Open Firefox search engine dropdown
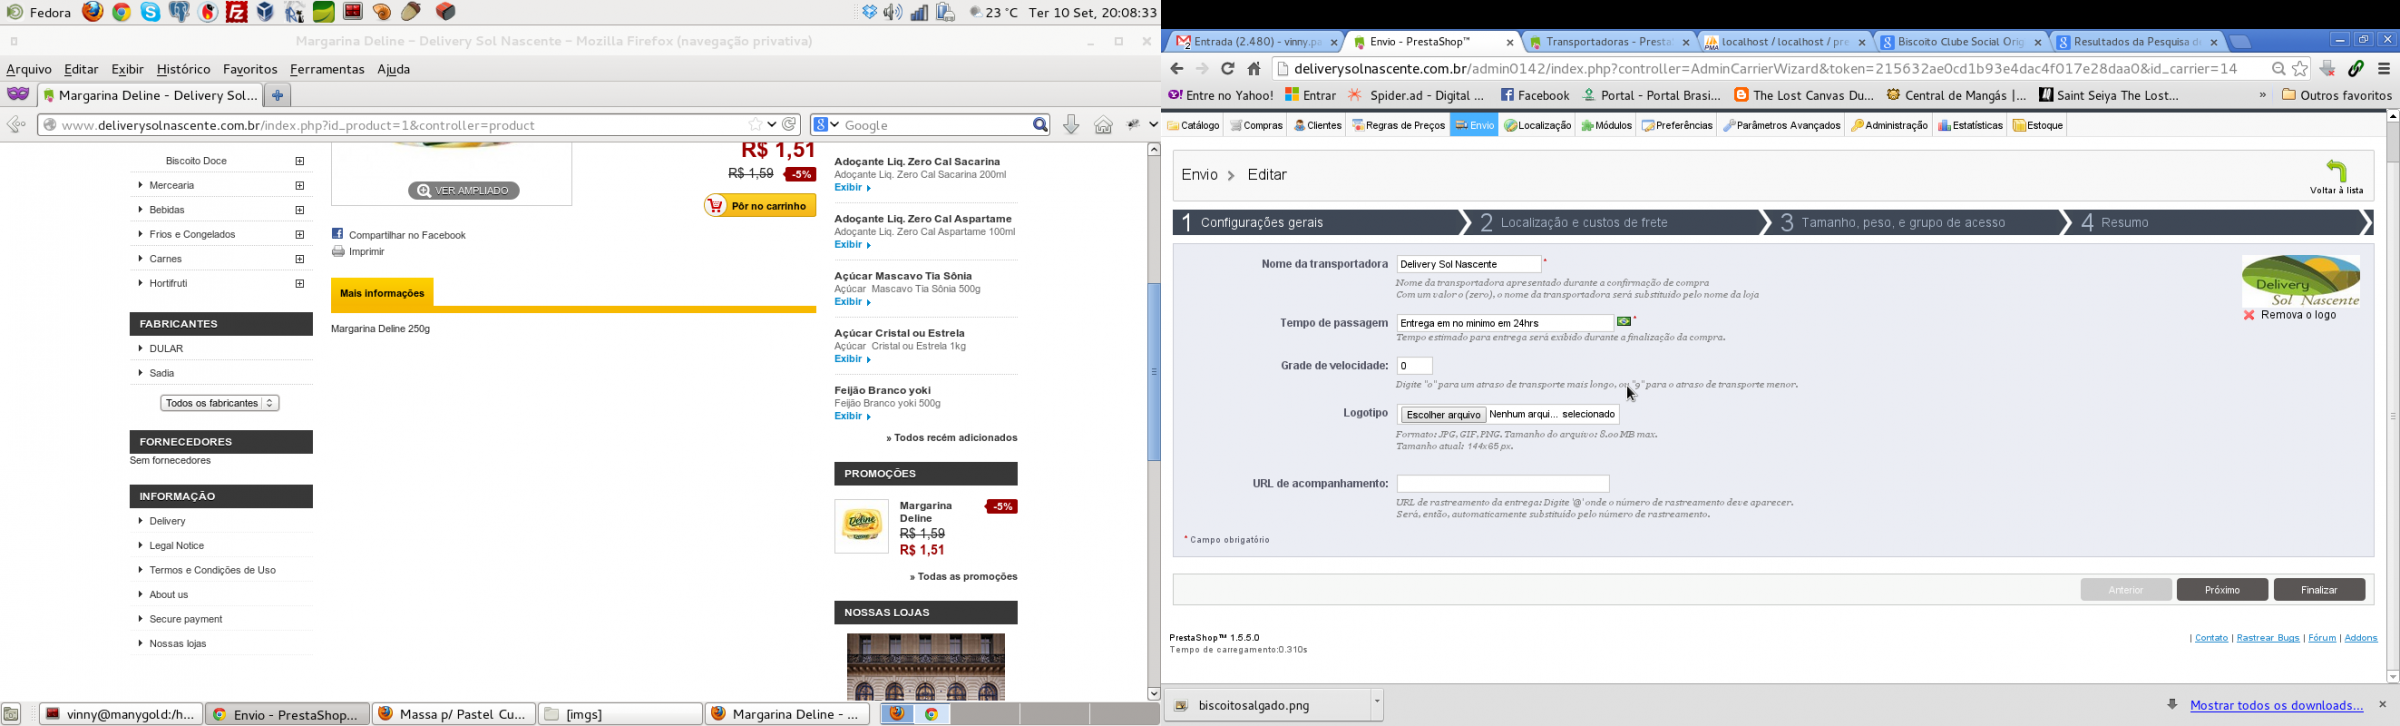The width and height of the screenshot is (2400, 726). pos(827,125)
